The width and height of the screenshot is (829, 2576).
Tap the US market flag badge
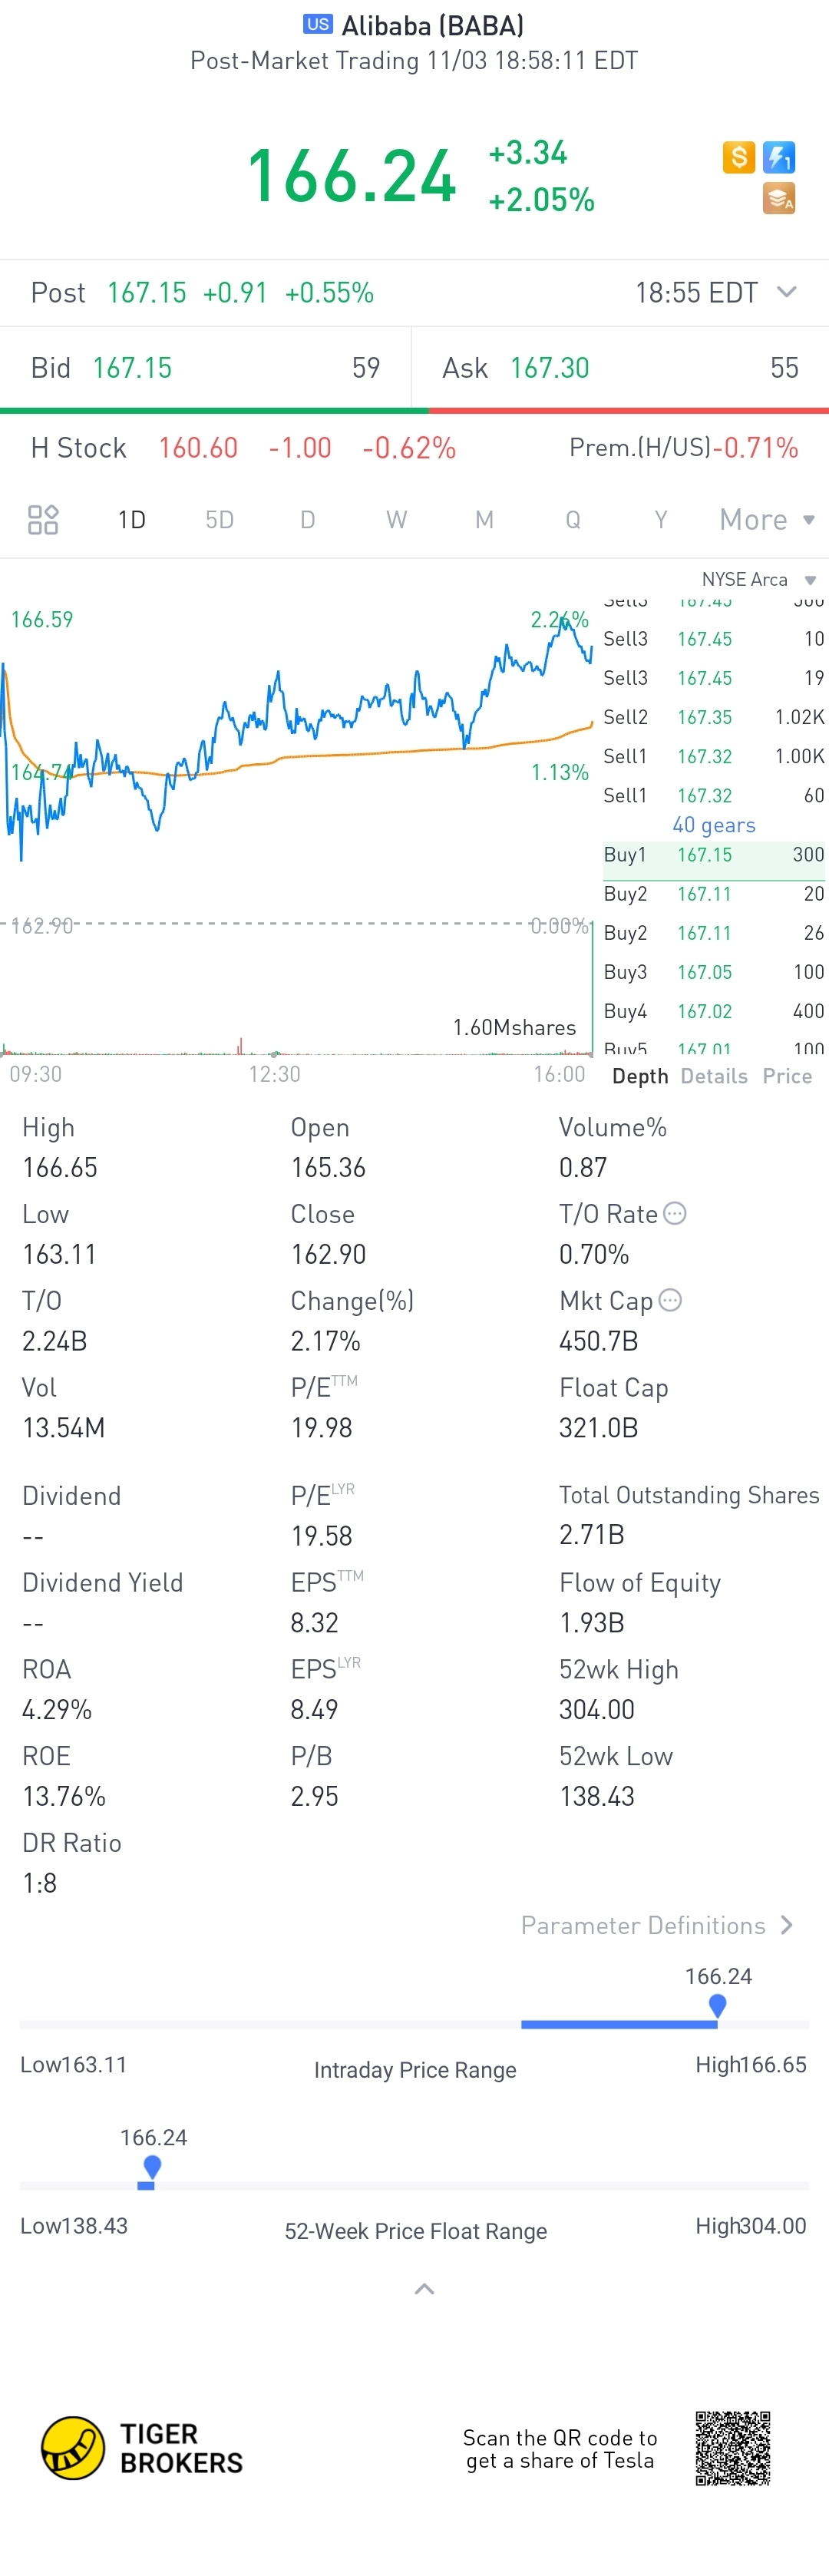[318, 24]
